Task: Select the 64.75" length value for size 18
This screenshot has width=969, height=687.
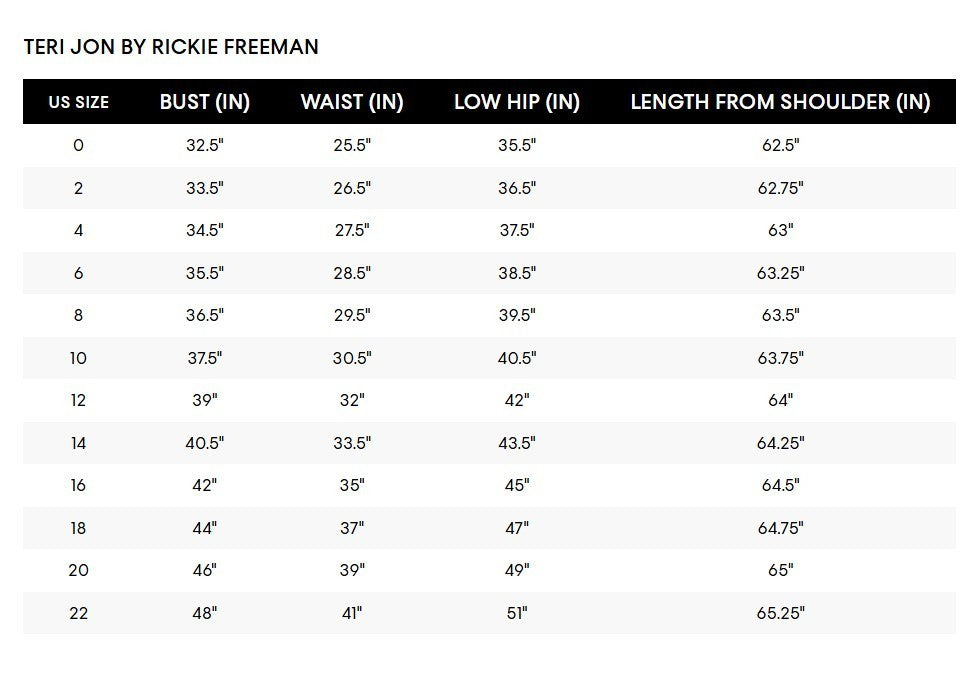Action: pos(781,528)
